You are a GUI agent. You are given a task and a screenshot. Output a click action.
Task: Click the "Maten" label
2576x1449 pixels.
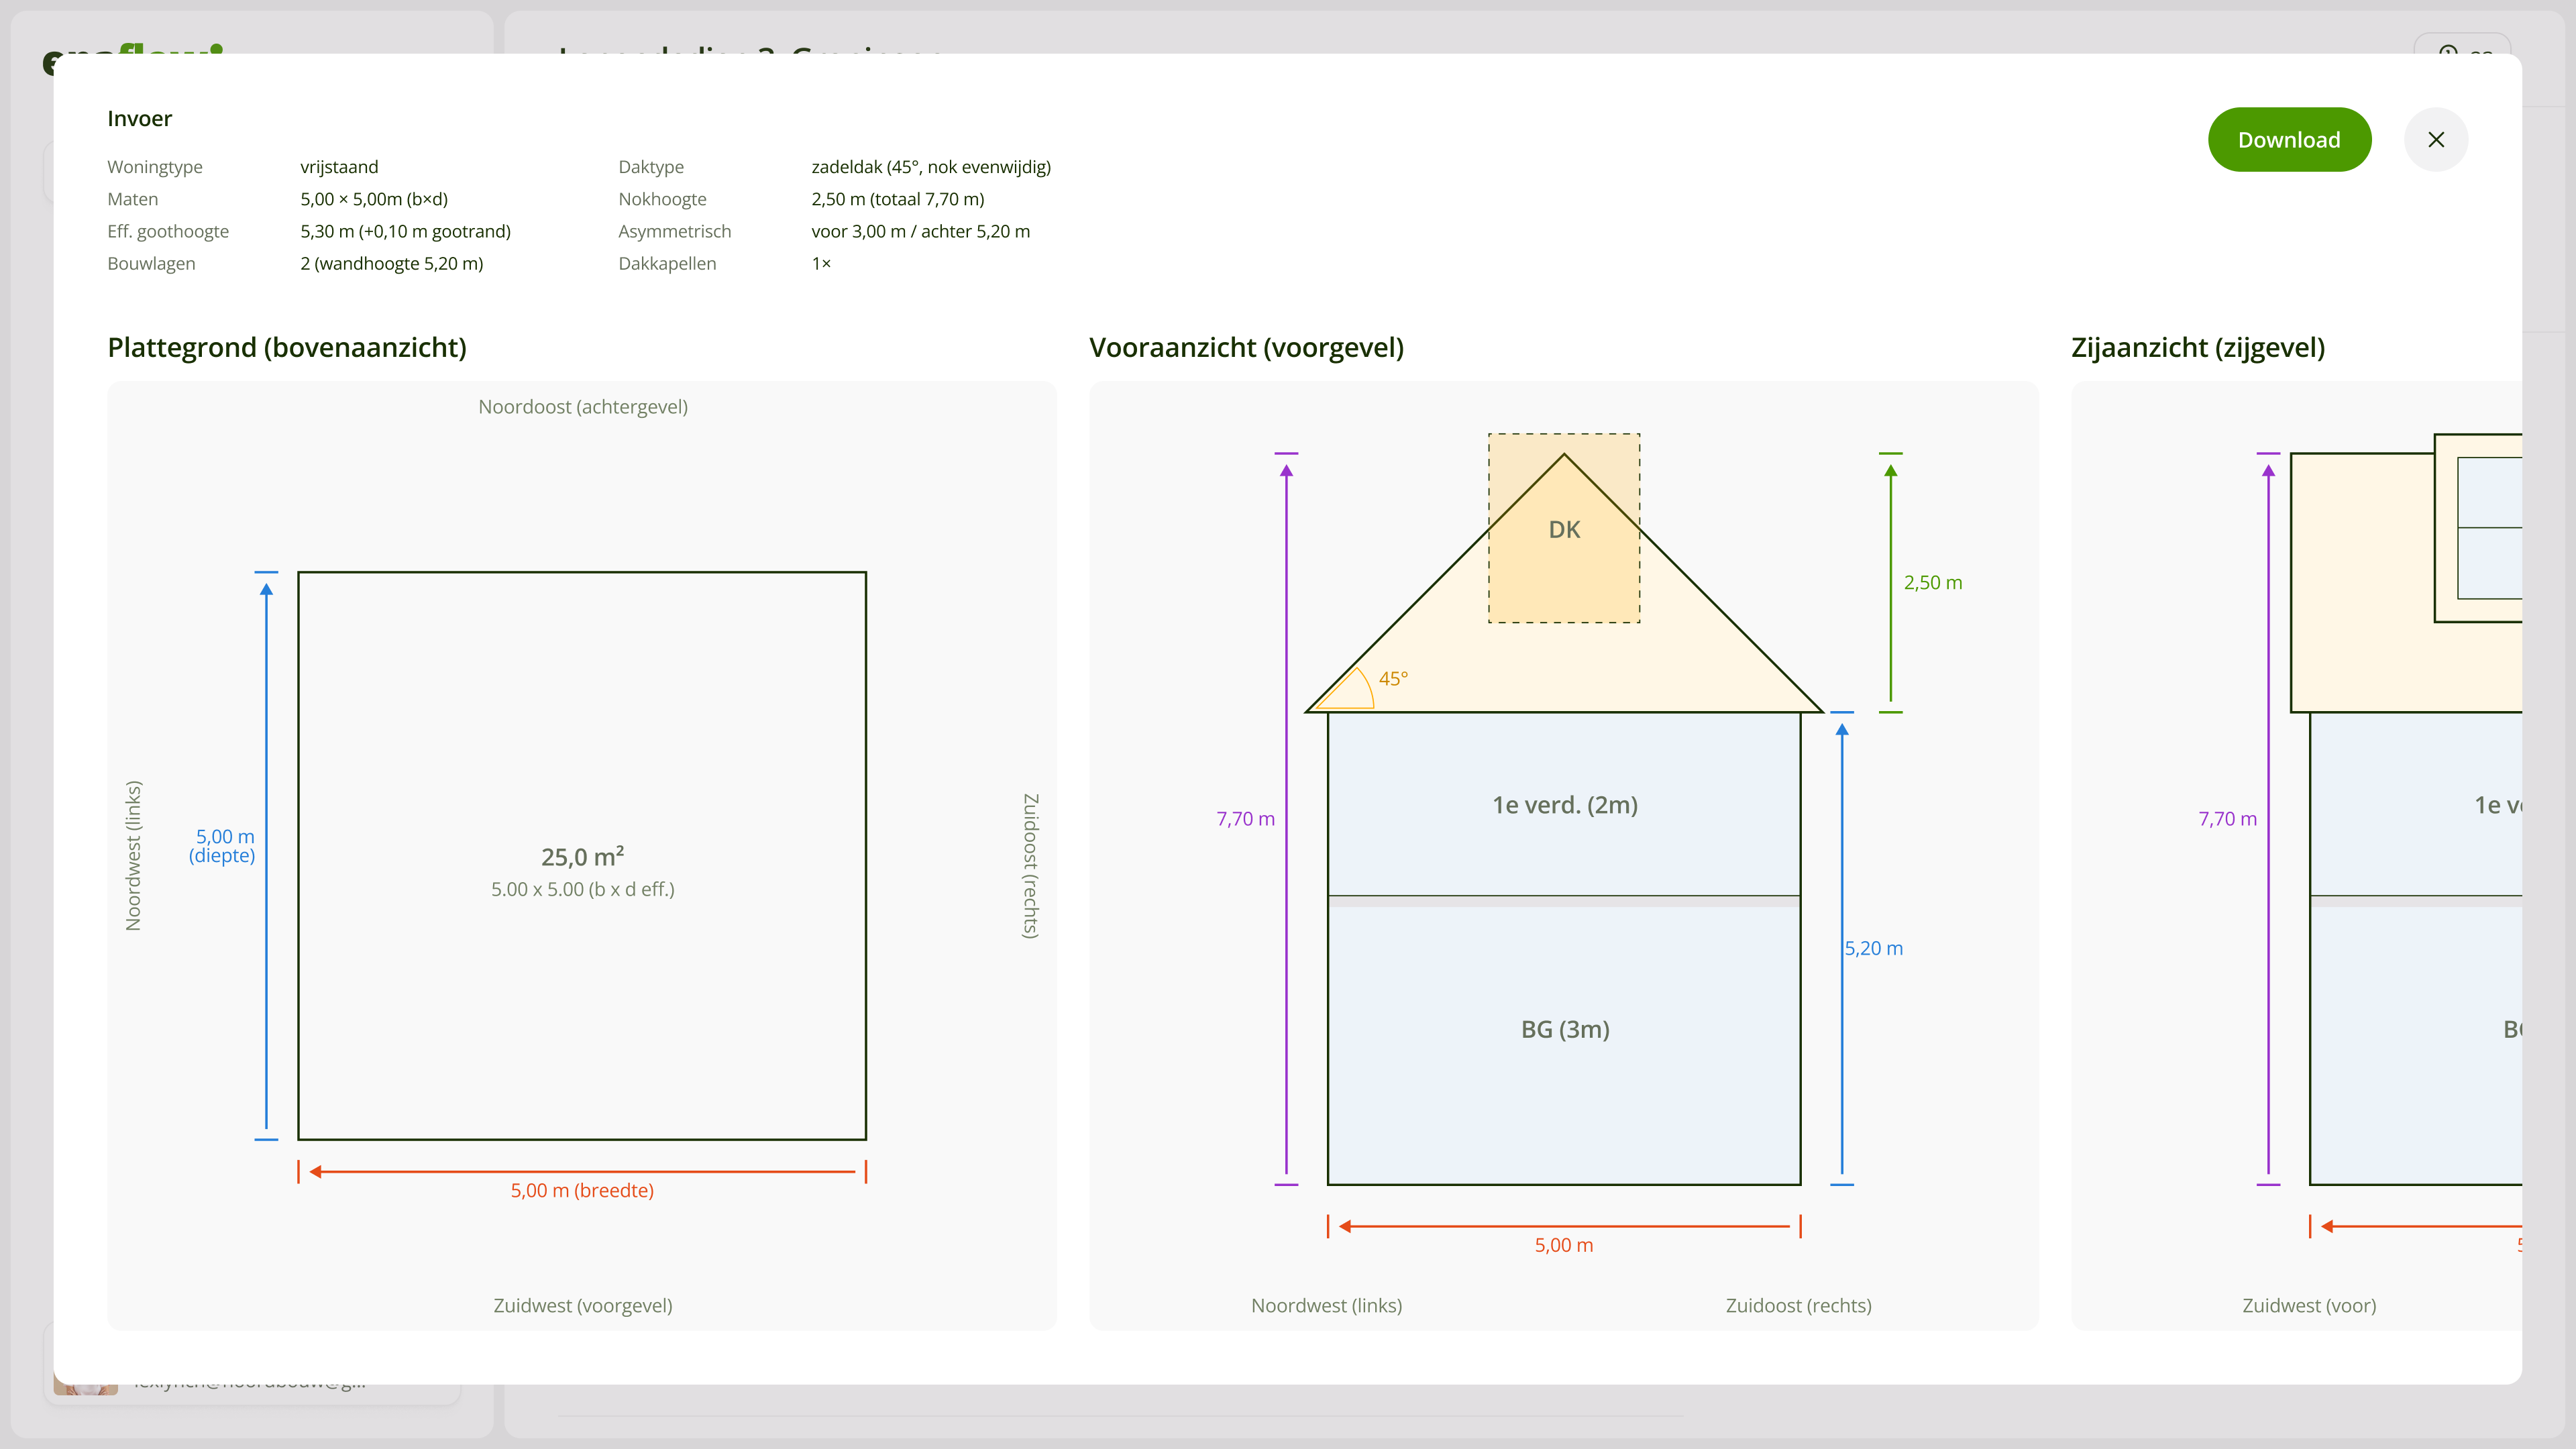(133, 199)
